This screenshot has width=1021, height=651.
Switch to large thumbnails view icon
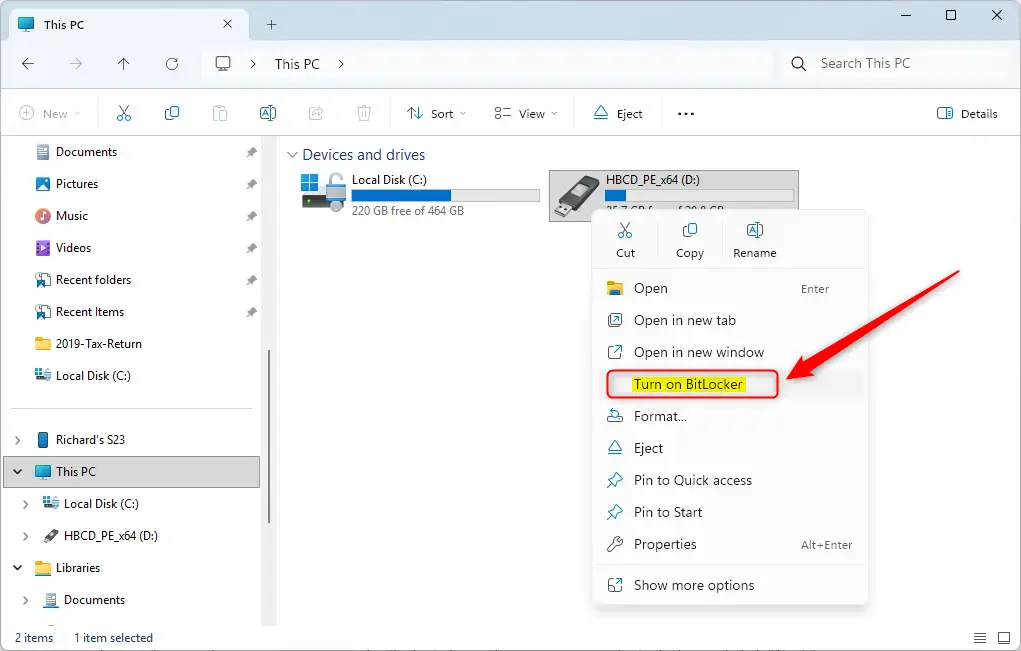1003,637
